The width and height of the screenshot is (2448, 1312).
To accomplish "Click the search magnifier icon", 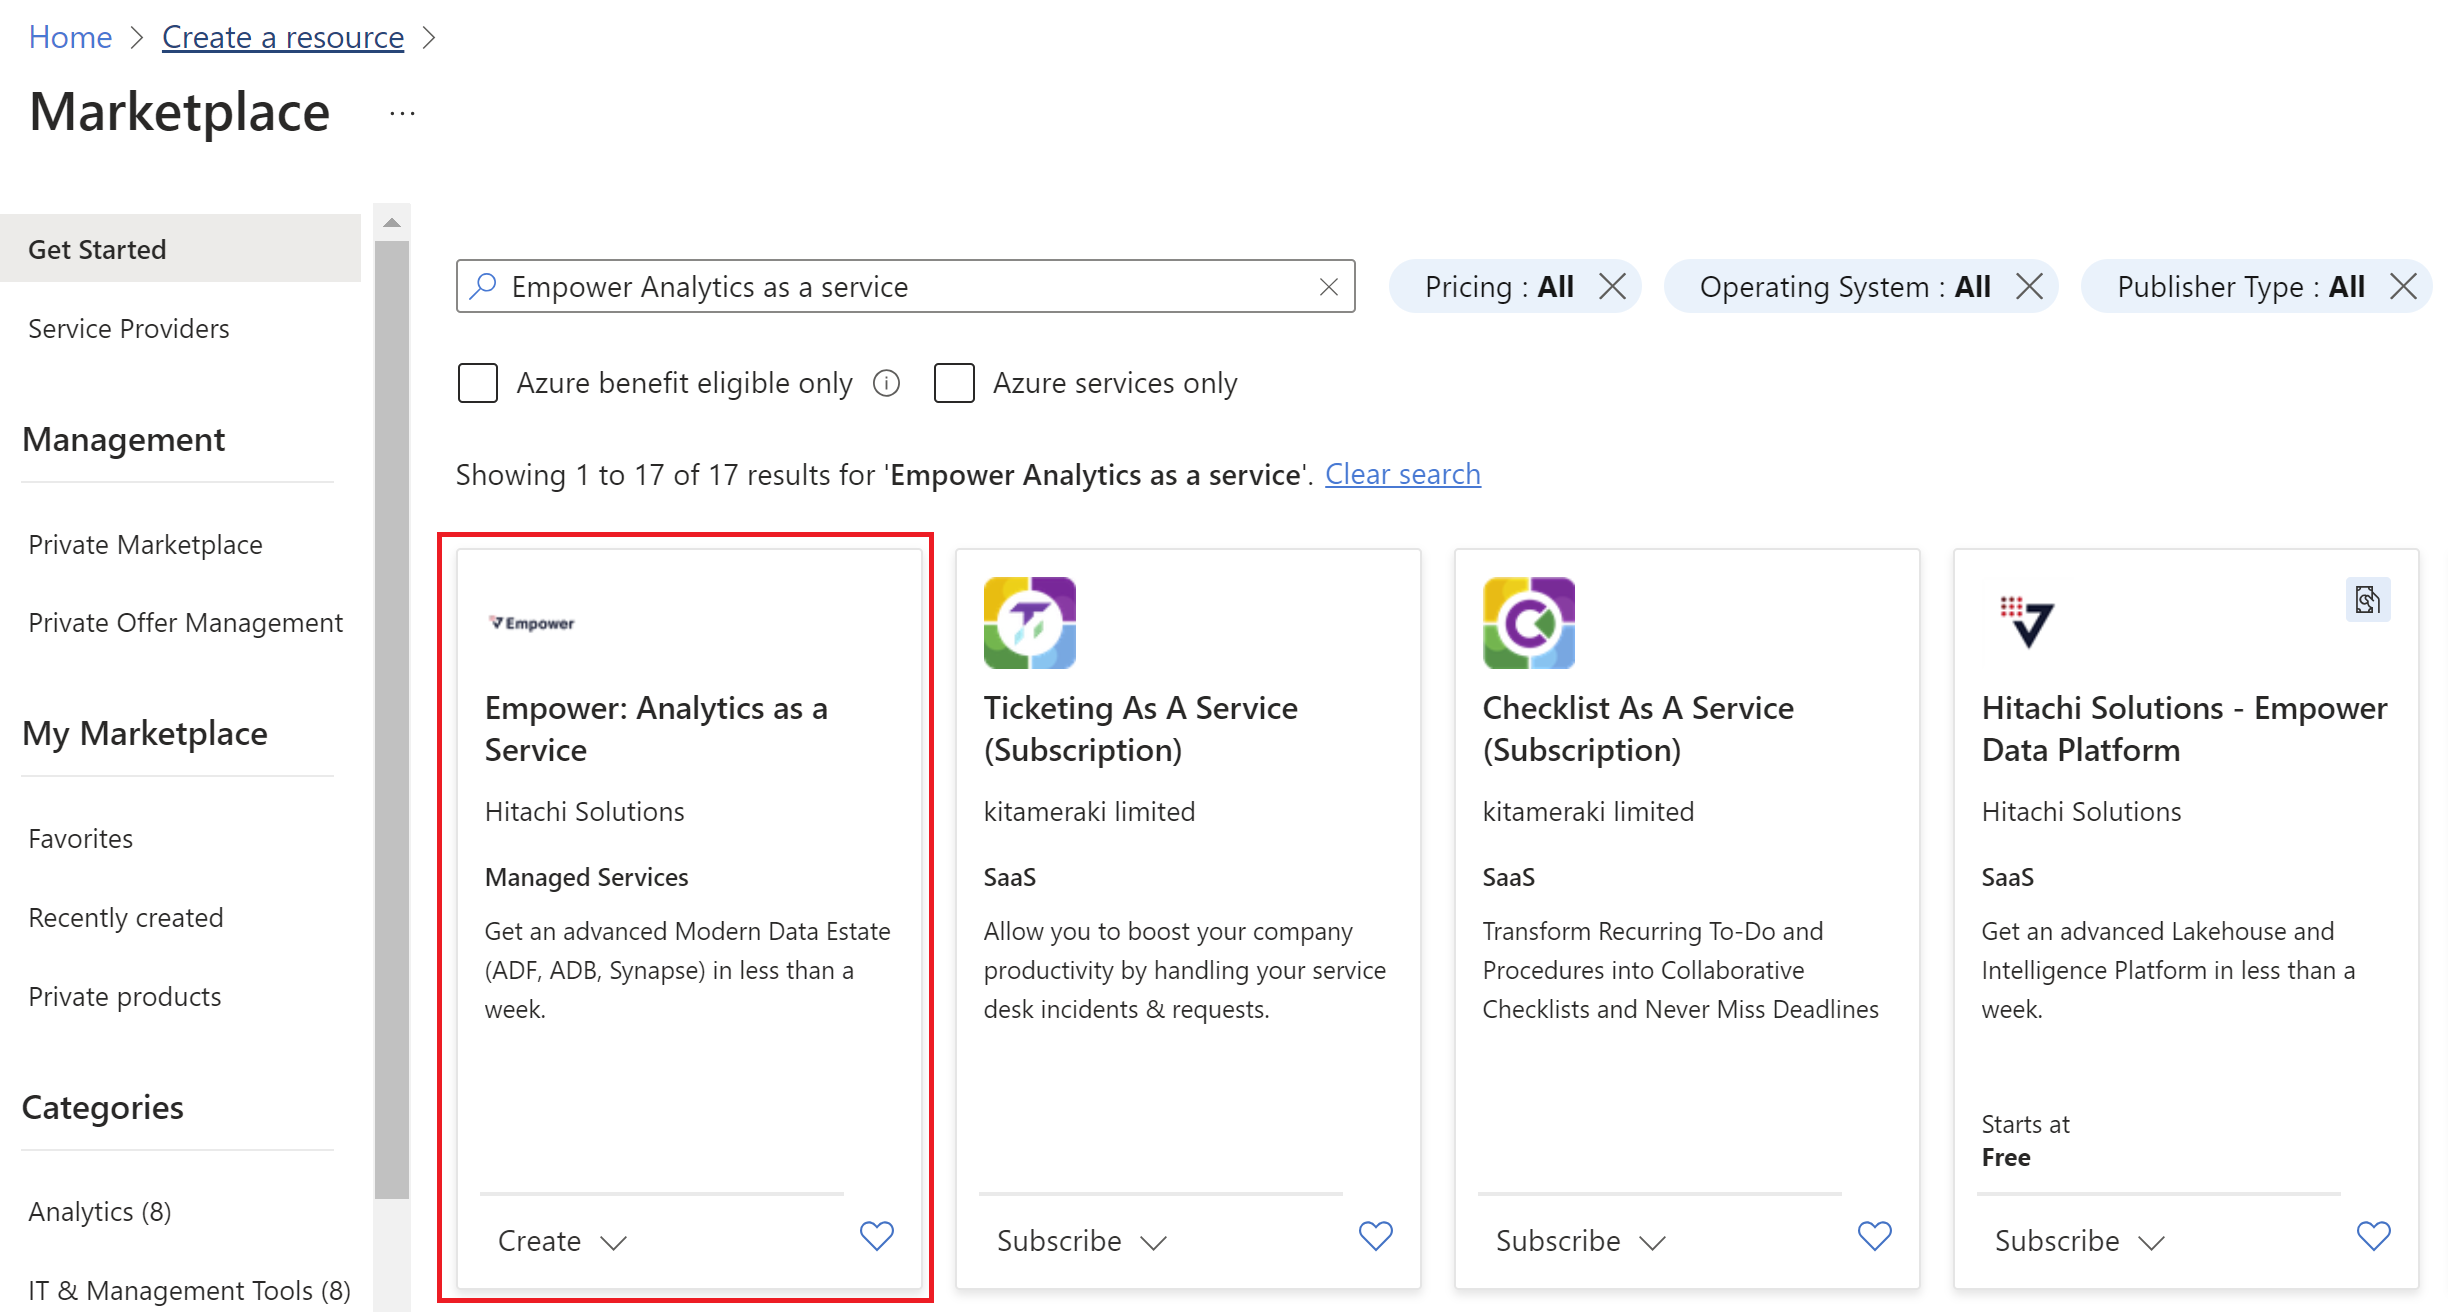I will pyautogui.click(x=483, y=286).
